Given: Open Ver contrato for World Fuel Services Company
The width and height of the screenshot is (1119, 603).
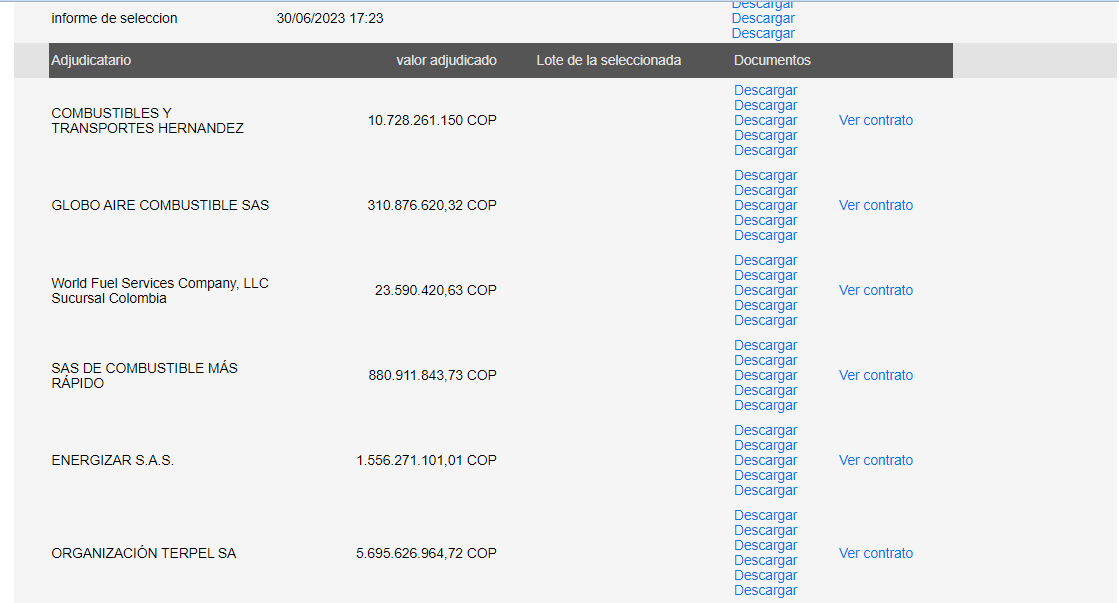Looking at the screenshot, I should coord(876,290).
